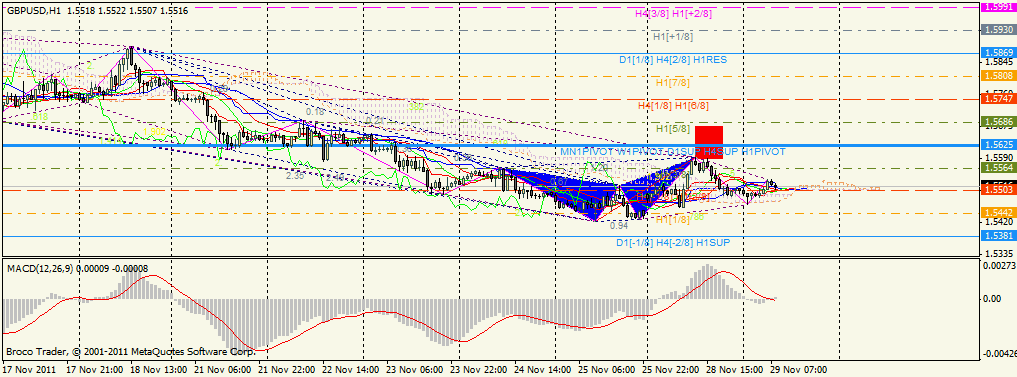Click the 2.35 ratio label on chart

(295, 175)
